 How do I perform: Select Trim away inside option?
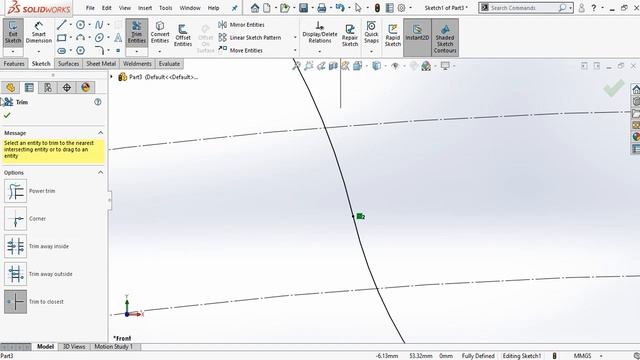coord(16,247)
